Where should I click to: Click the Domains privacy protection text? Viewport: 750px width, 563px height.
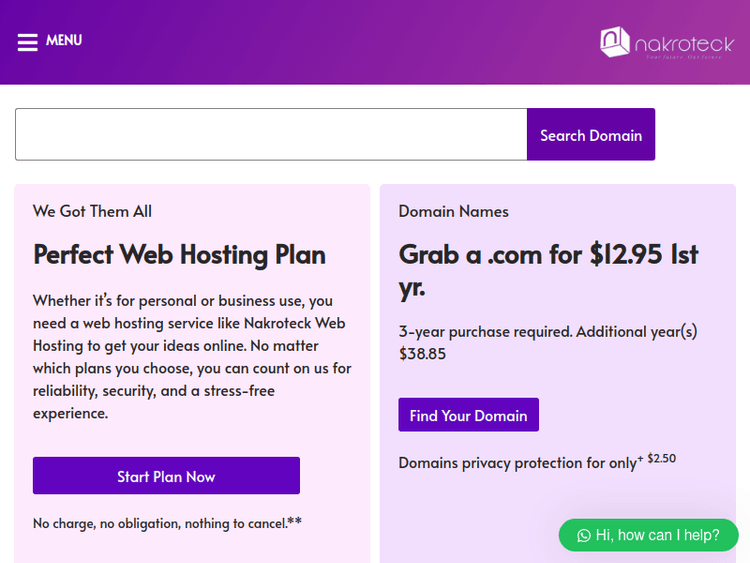click(x=517, y=463)
